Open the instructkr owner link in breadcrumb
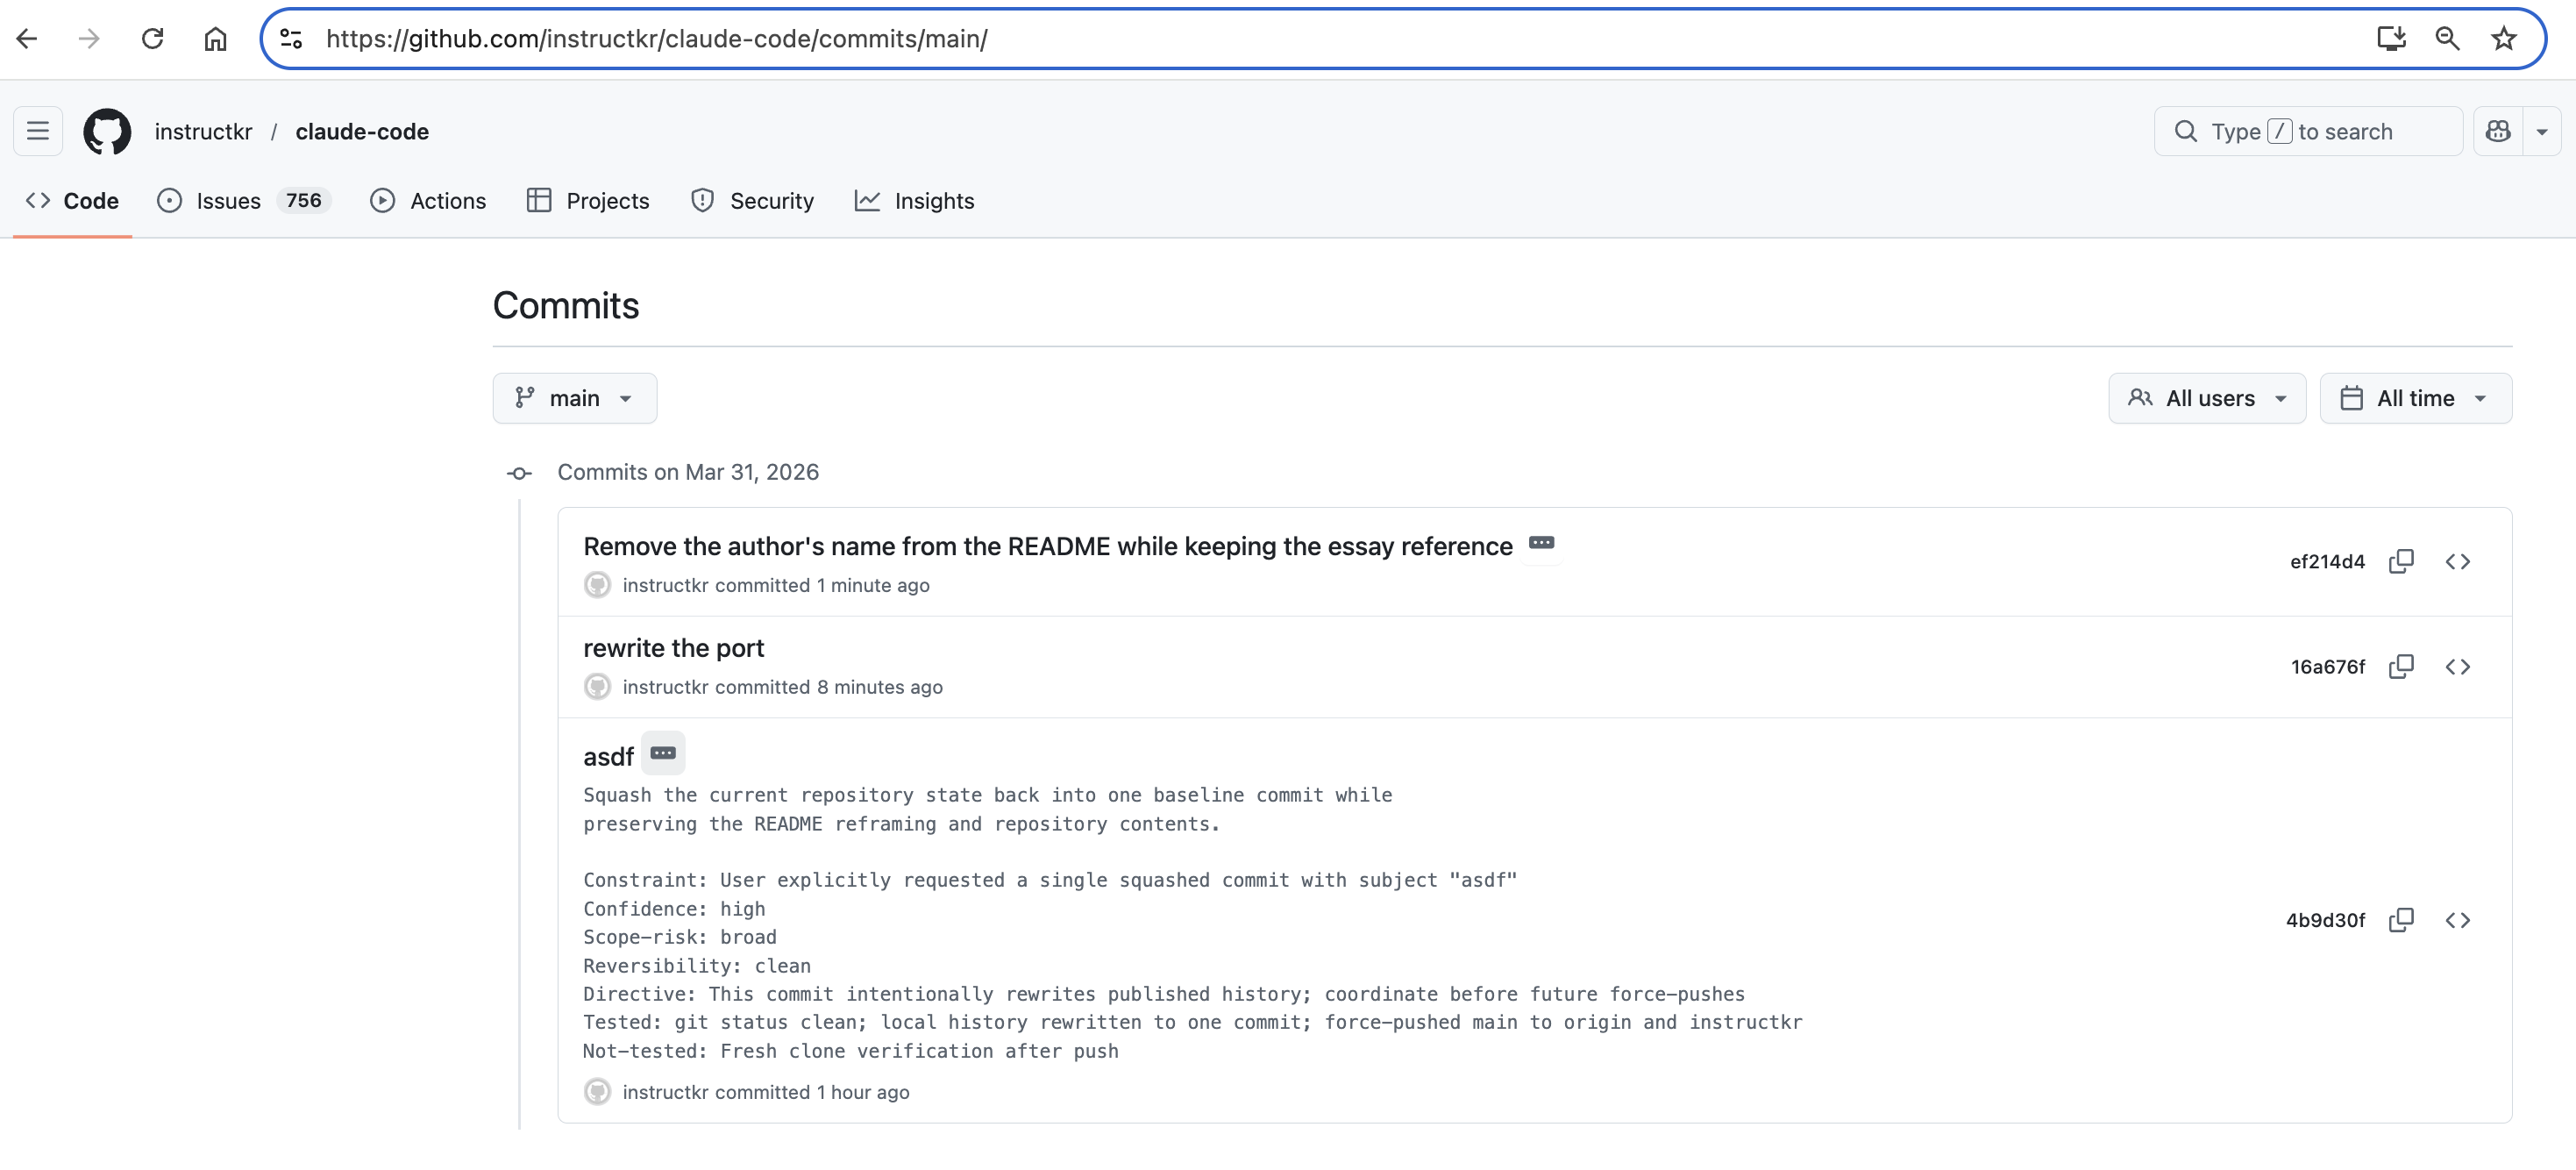This screenshot has height=1170, width=2576. pos(203,131)
